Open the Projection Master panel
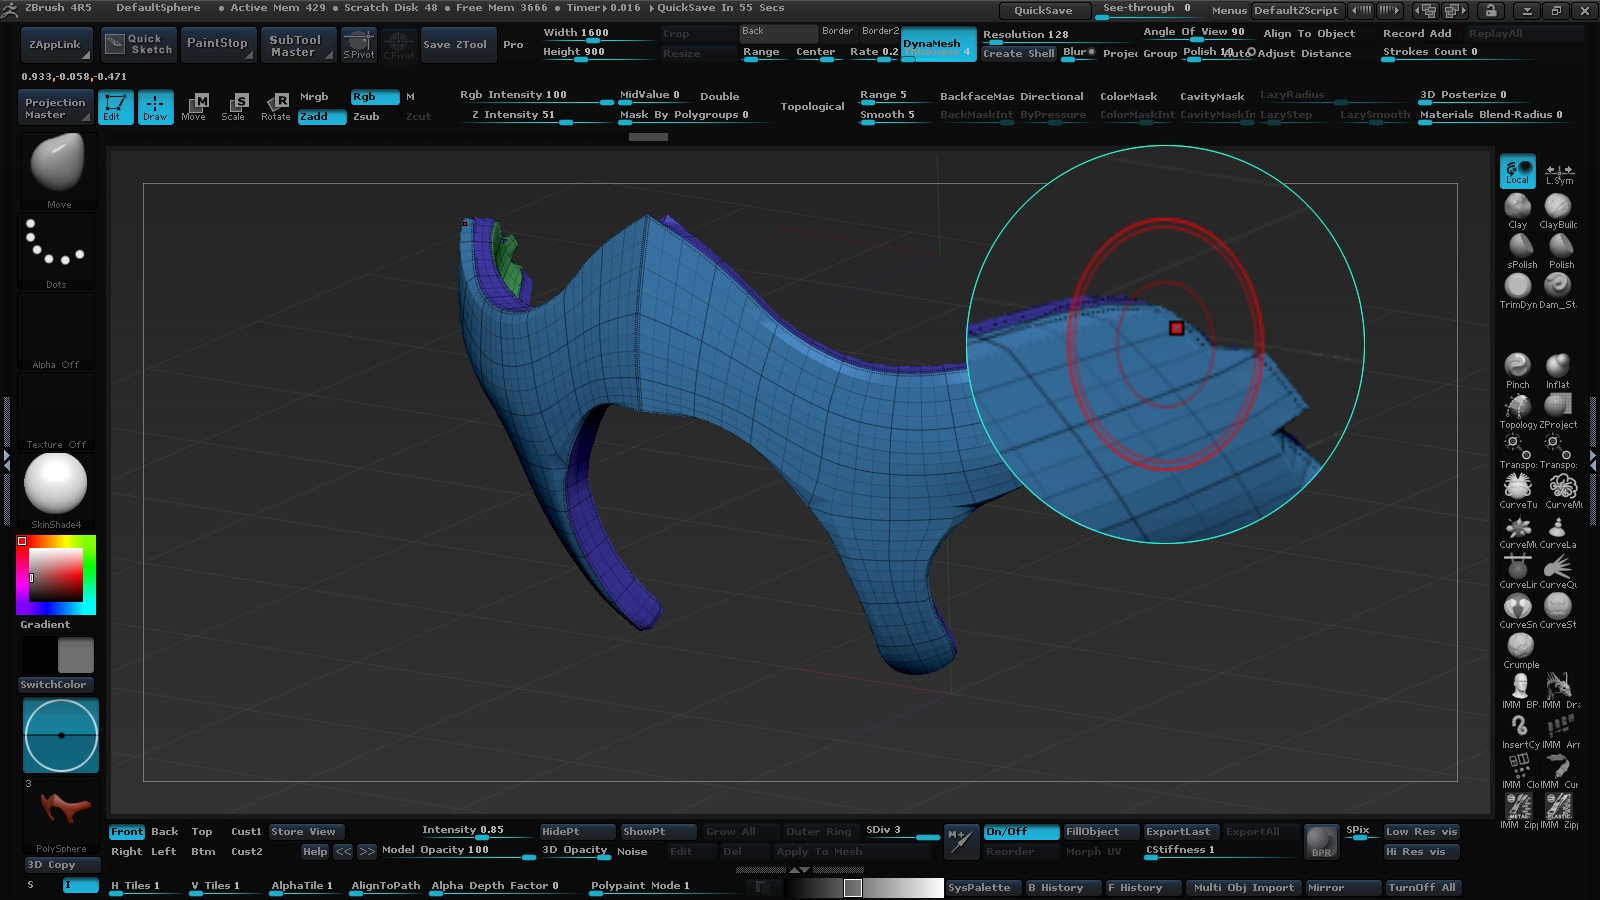The width and height of the screenshot is (1600, 900). pos(56,108)
